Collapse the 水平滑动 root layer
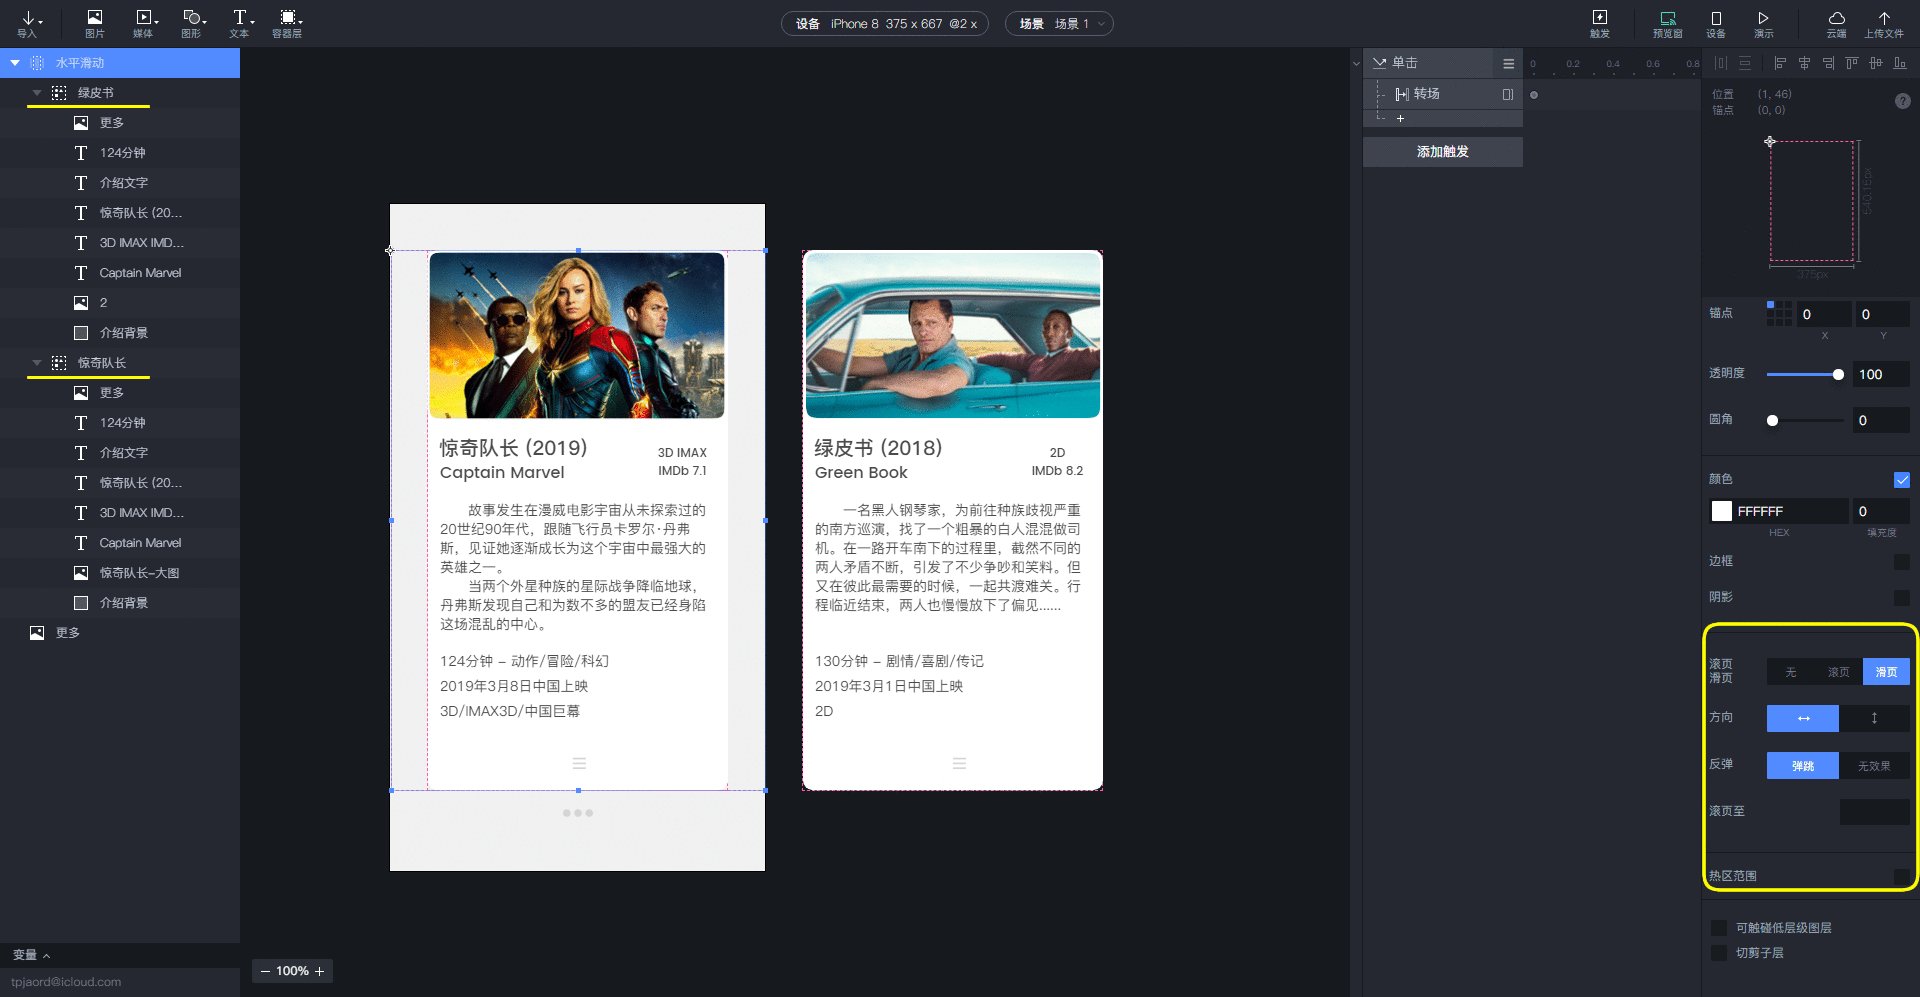 15,63
